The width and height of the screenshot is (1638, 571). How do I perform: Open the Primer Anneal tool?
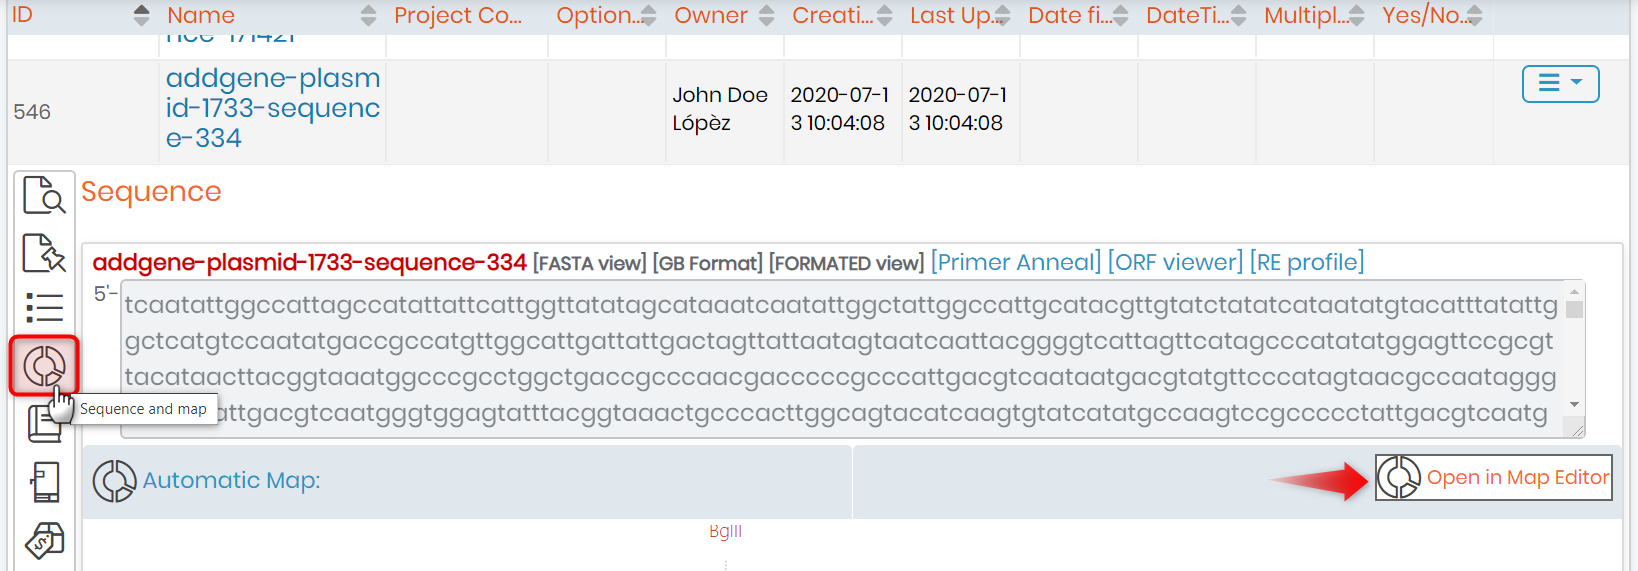click(1016, 262)
